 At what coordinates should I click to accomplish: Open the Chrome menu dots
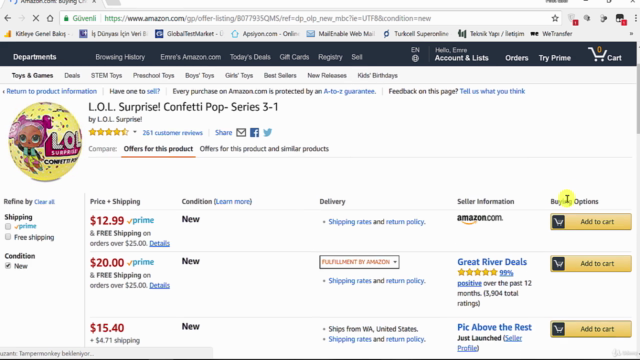(x=636, y=18)
